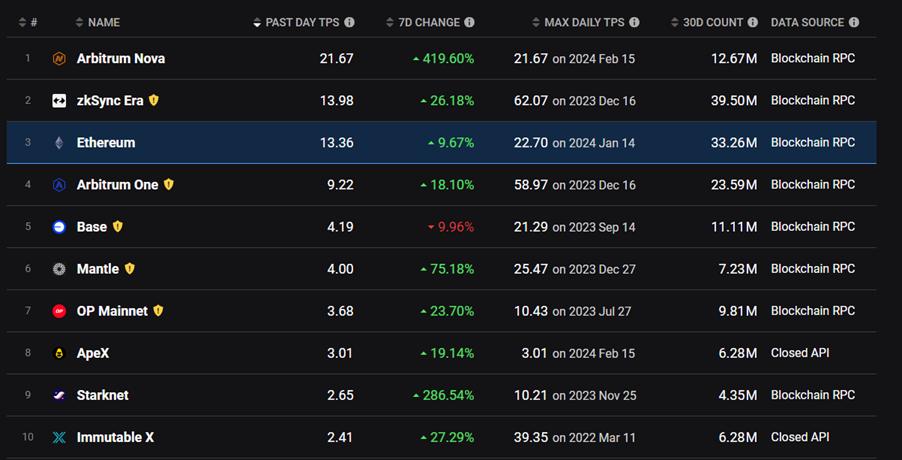Click the Base logo icon
This screenshot has height=460, width=902.
coord(59,227)
